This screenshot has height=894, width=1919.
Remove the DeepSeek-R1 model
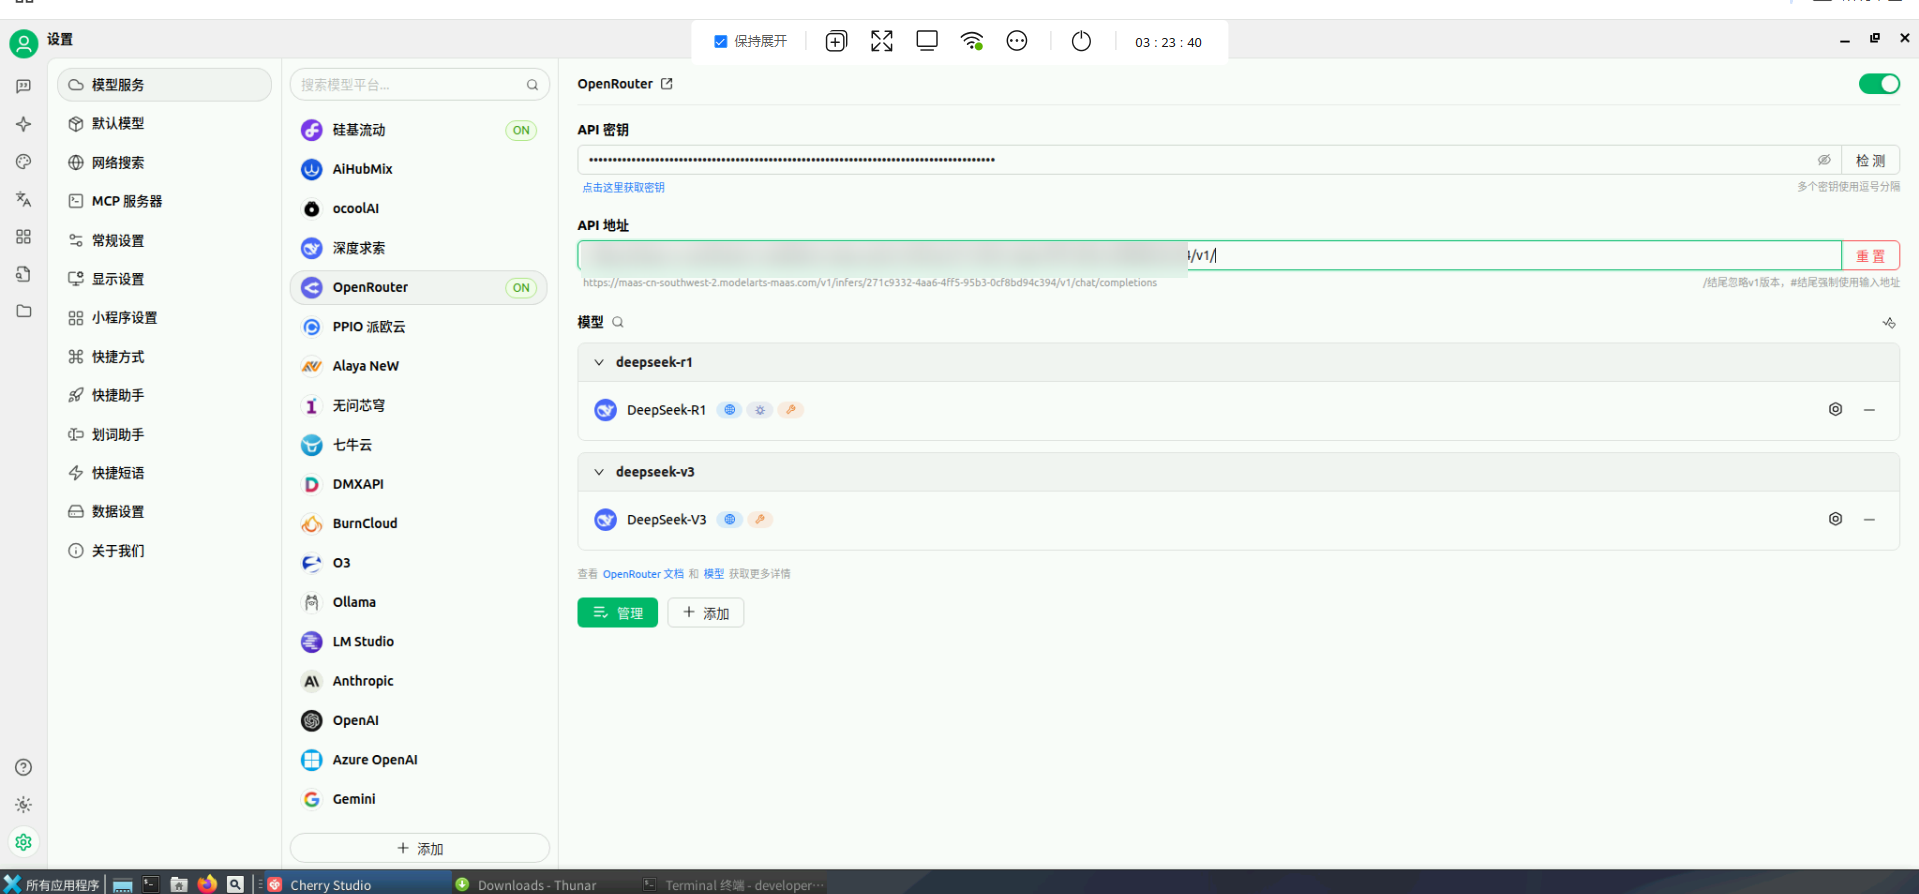click(1869, 410)
